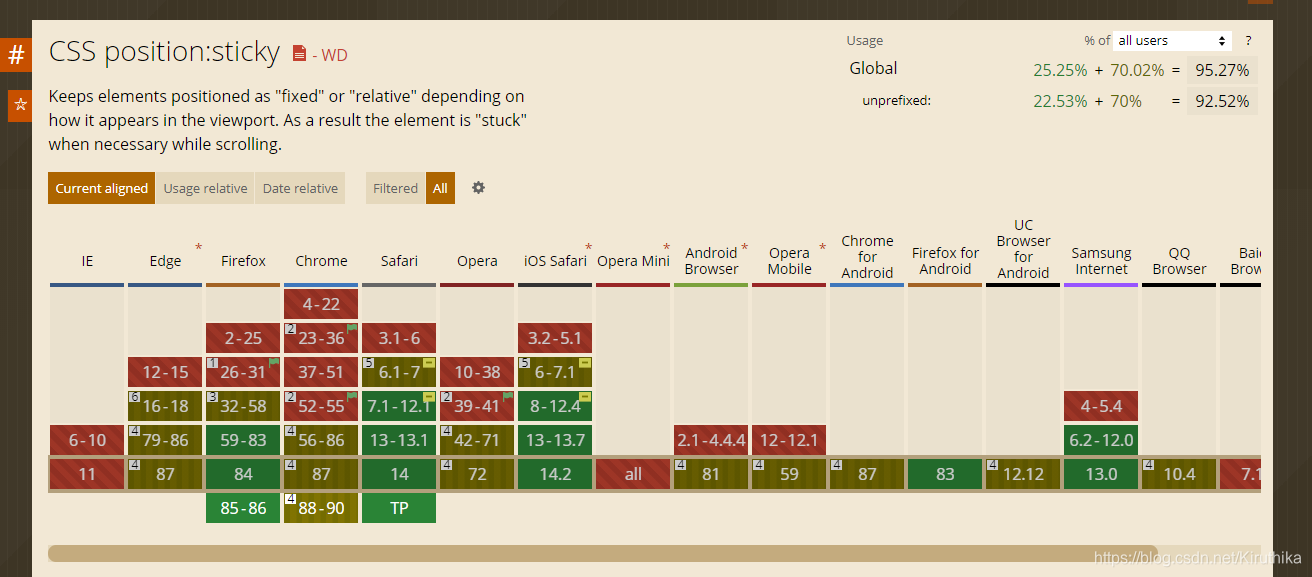Select Safari 7.1-12.1 support cell

point(399,406)
